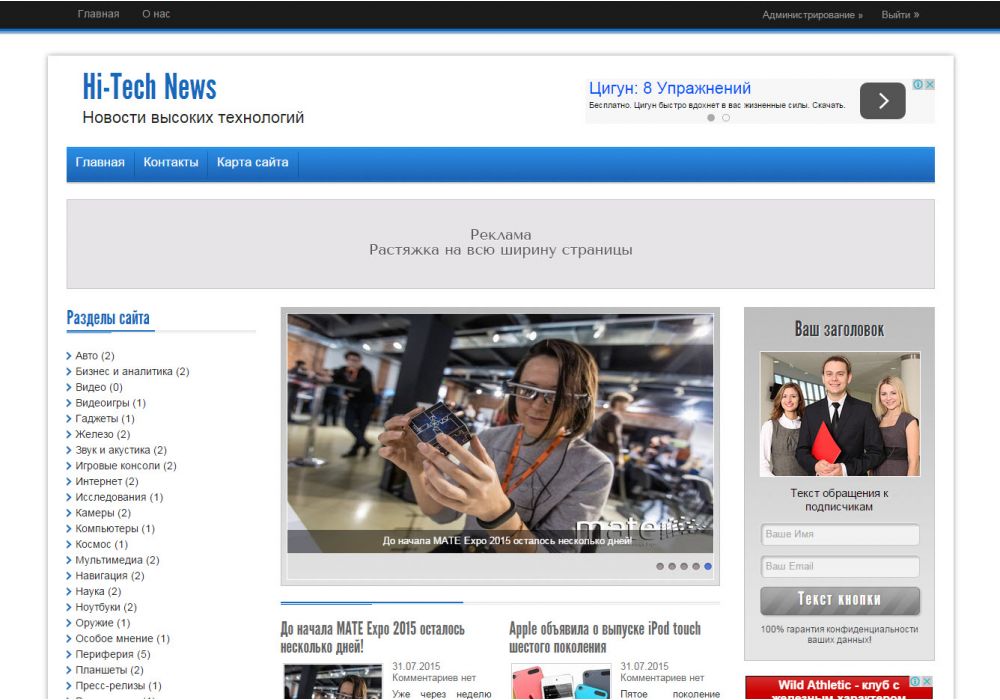This screenshot has width=1000, height=700.
Task: Log out via Выйти
Action: click(x=900, y=15)
